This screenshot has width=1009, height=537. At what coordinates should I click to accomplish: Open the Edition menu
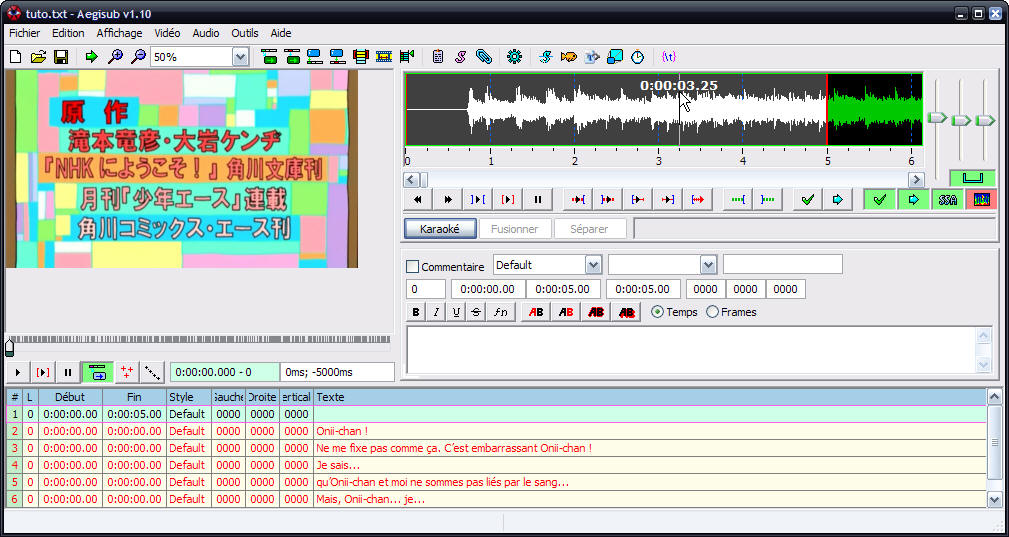(68, 33)
